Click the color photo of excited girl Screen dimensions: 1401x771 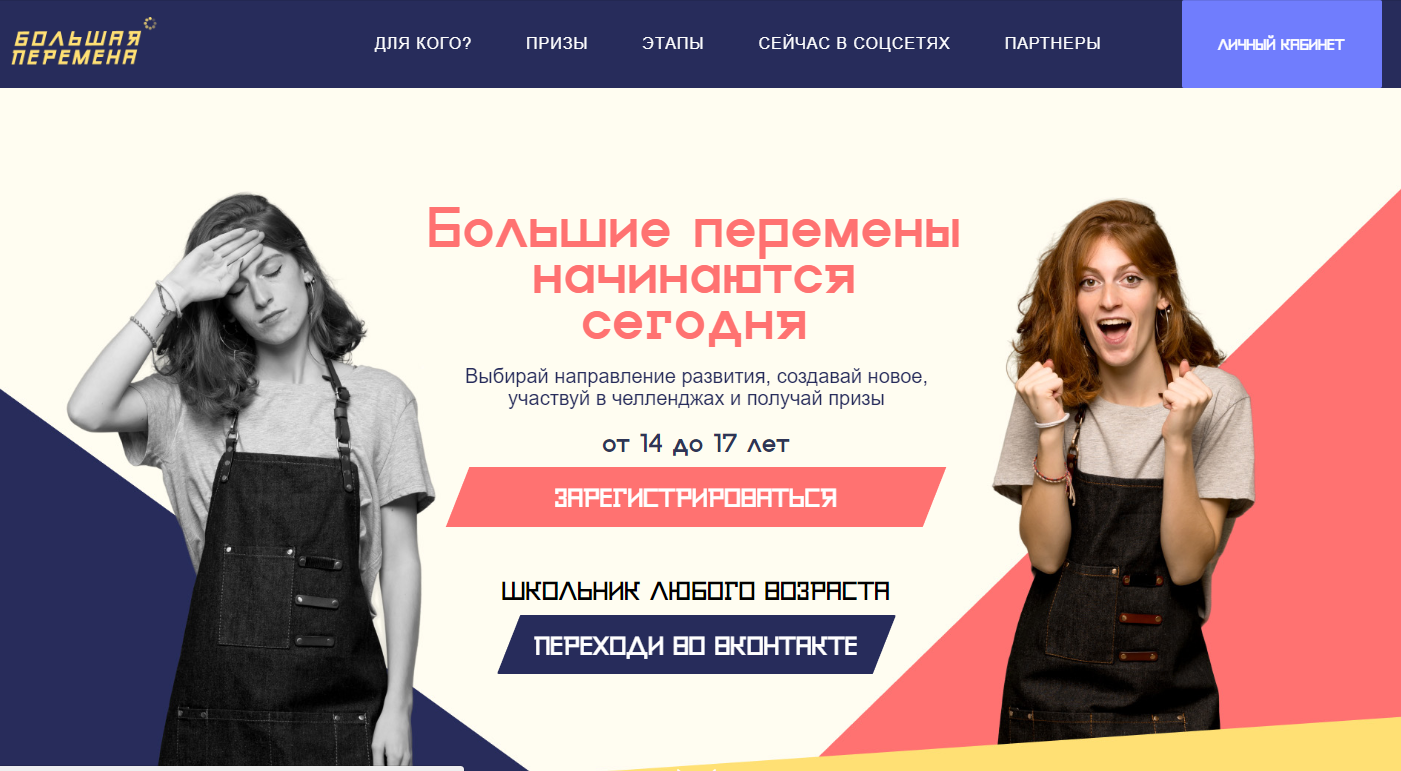coord(1125,470)
